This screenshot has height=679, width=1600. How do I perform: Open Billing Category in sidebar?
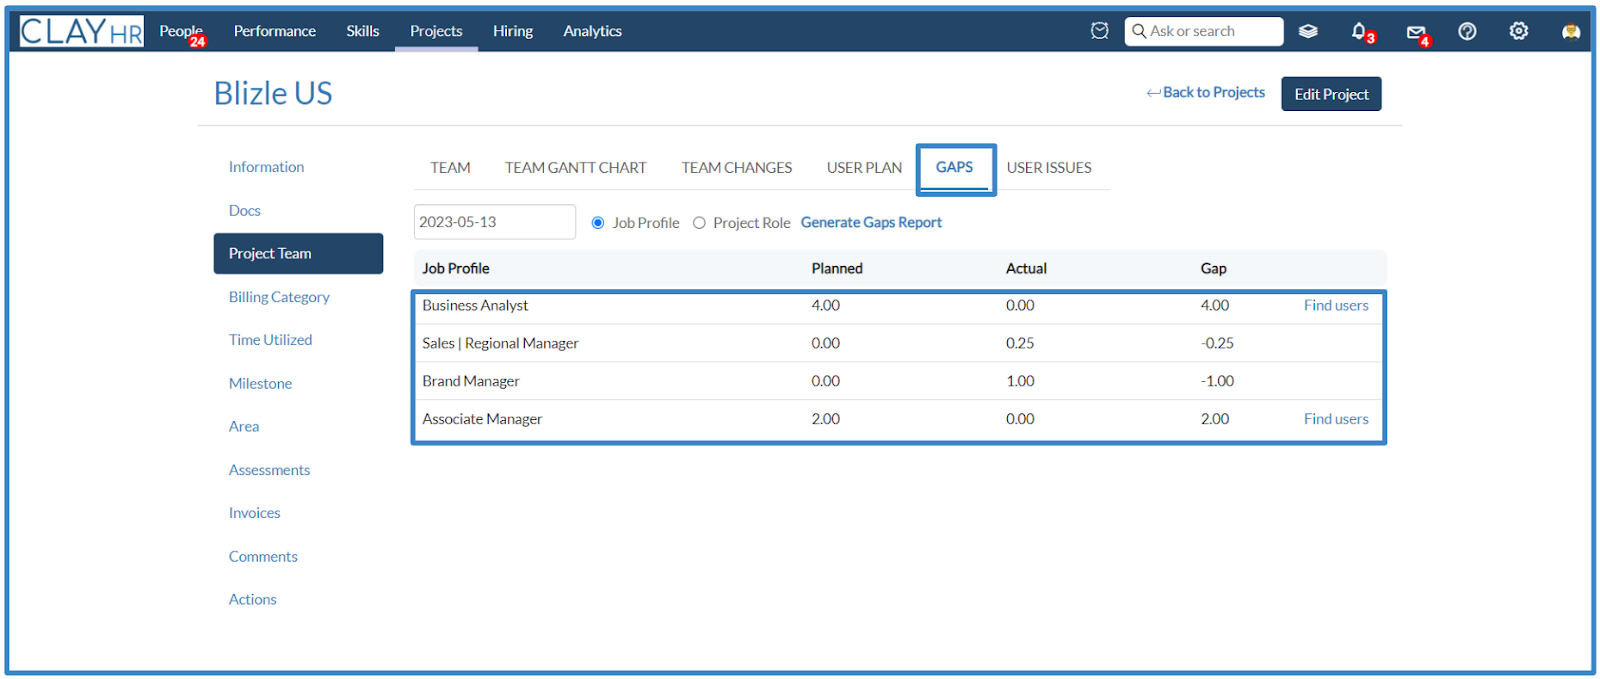(x=279, y=297)
